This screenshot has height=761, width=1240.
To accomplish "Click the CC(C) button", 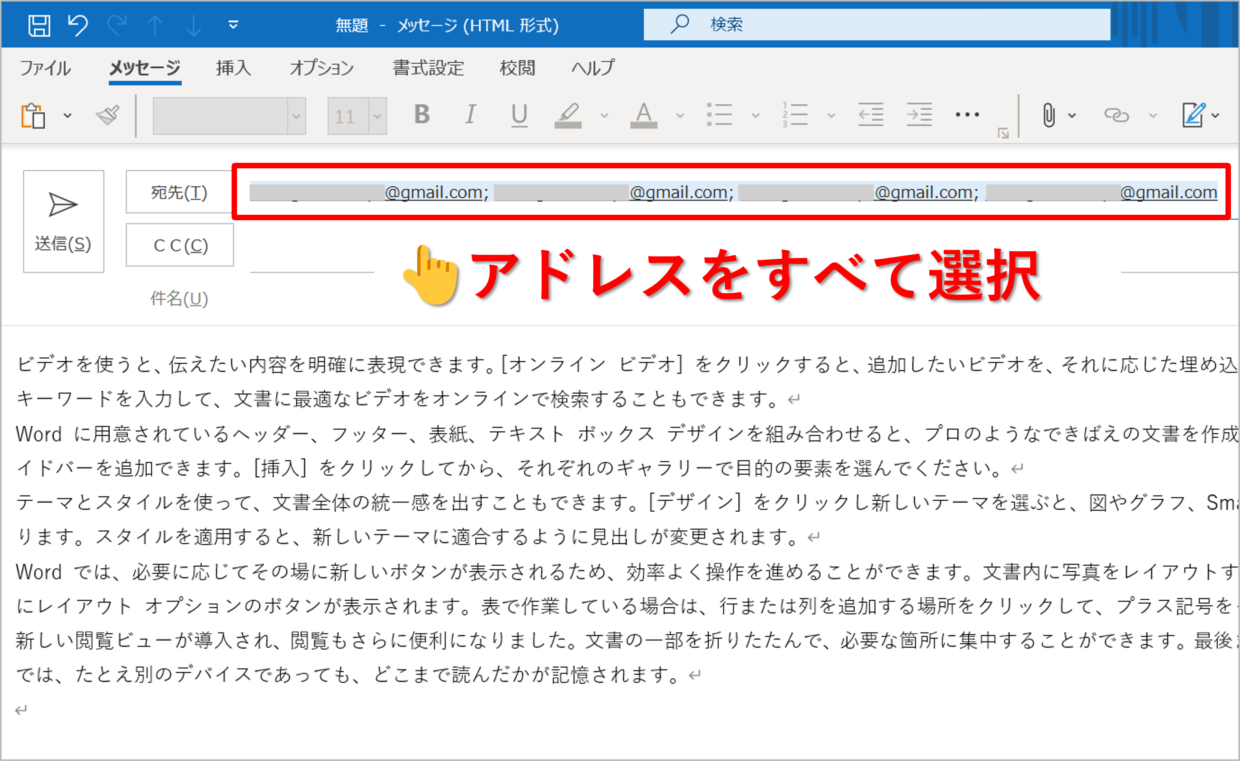I will [x=179, y=245].
